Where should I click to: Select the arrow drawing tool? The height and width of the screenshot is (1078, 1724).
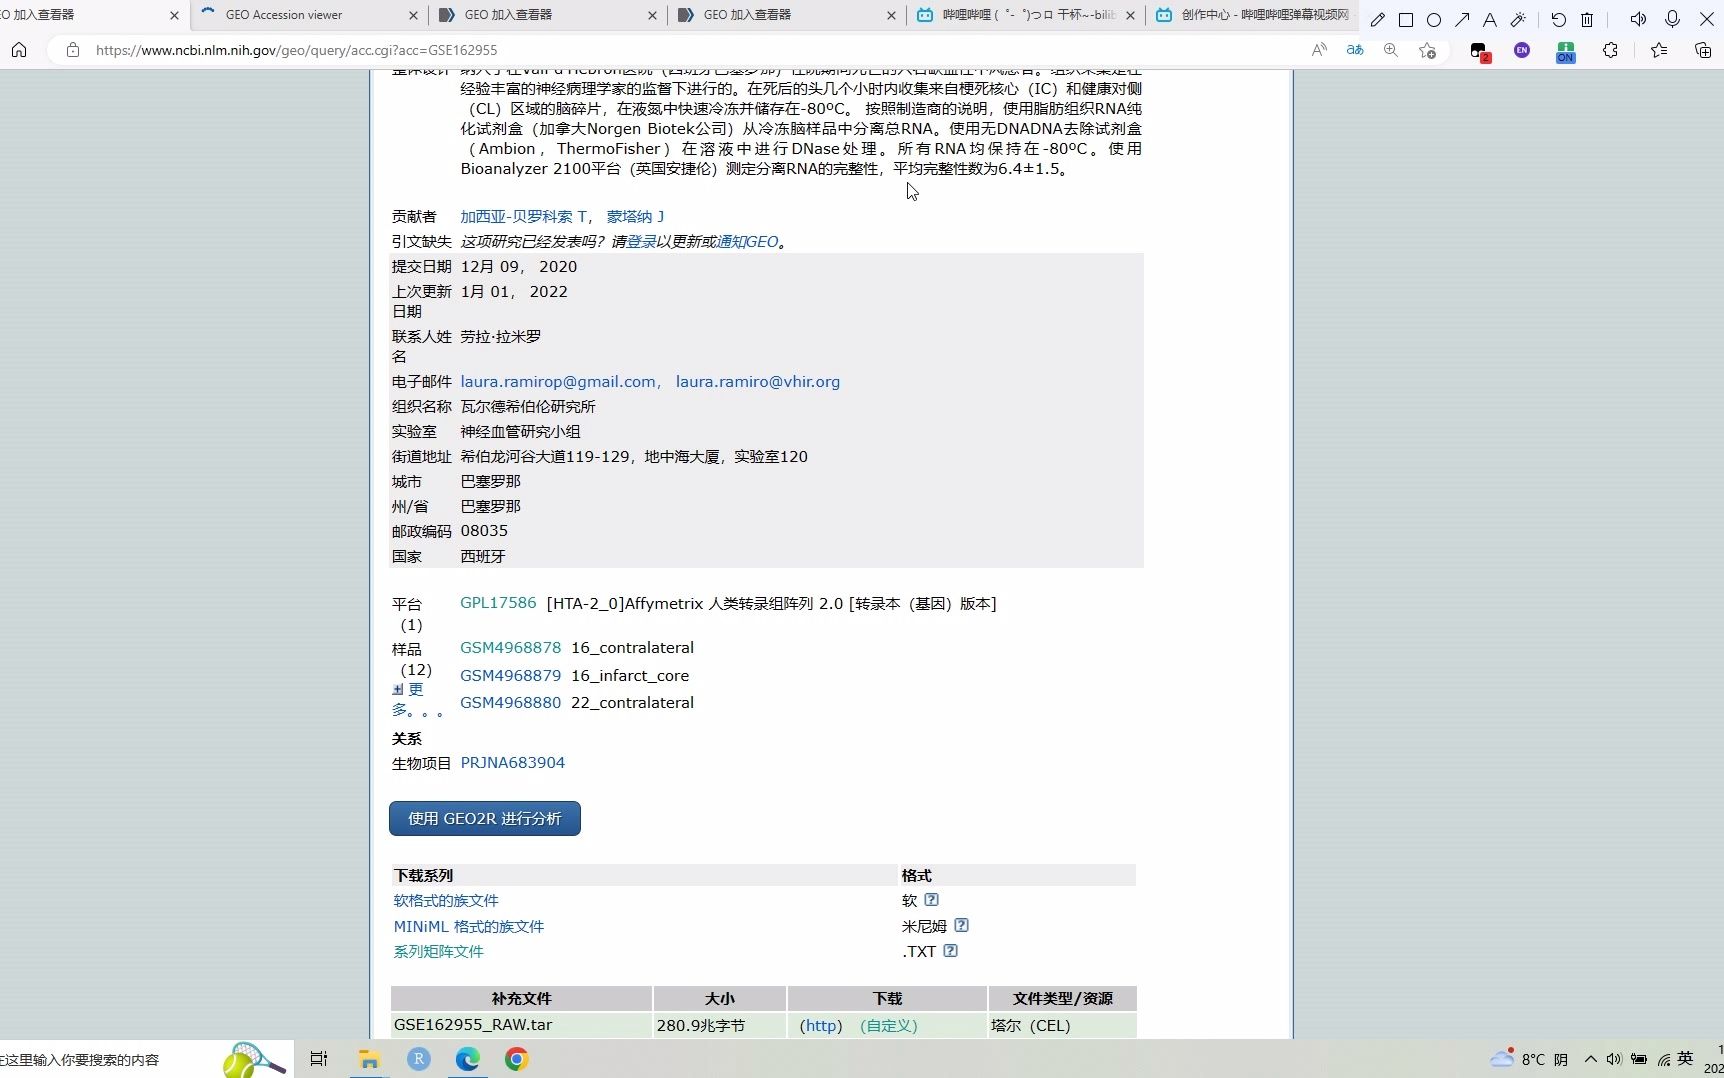(x=1462, y=20)
